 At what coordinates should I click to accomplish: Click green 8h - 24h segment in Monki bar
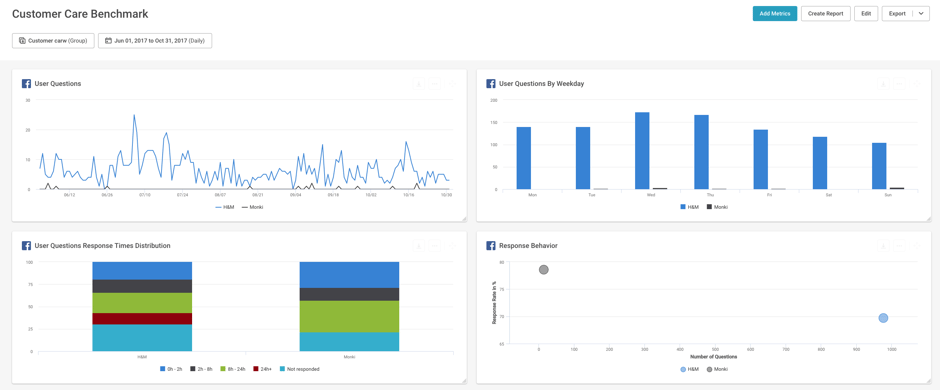pyautogui.click(x=349, y=316)
